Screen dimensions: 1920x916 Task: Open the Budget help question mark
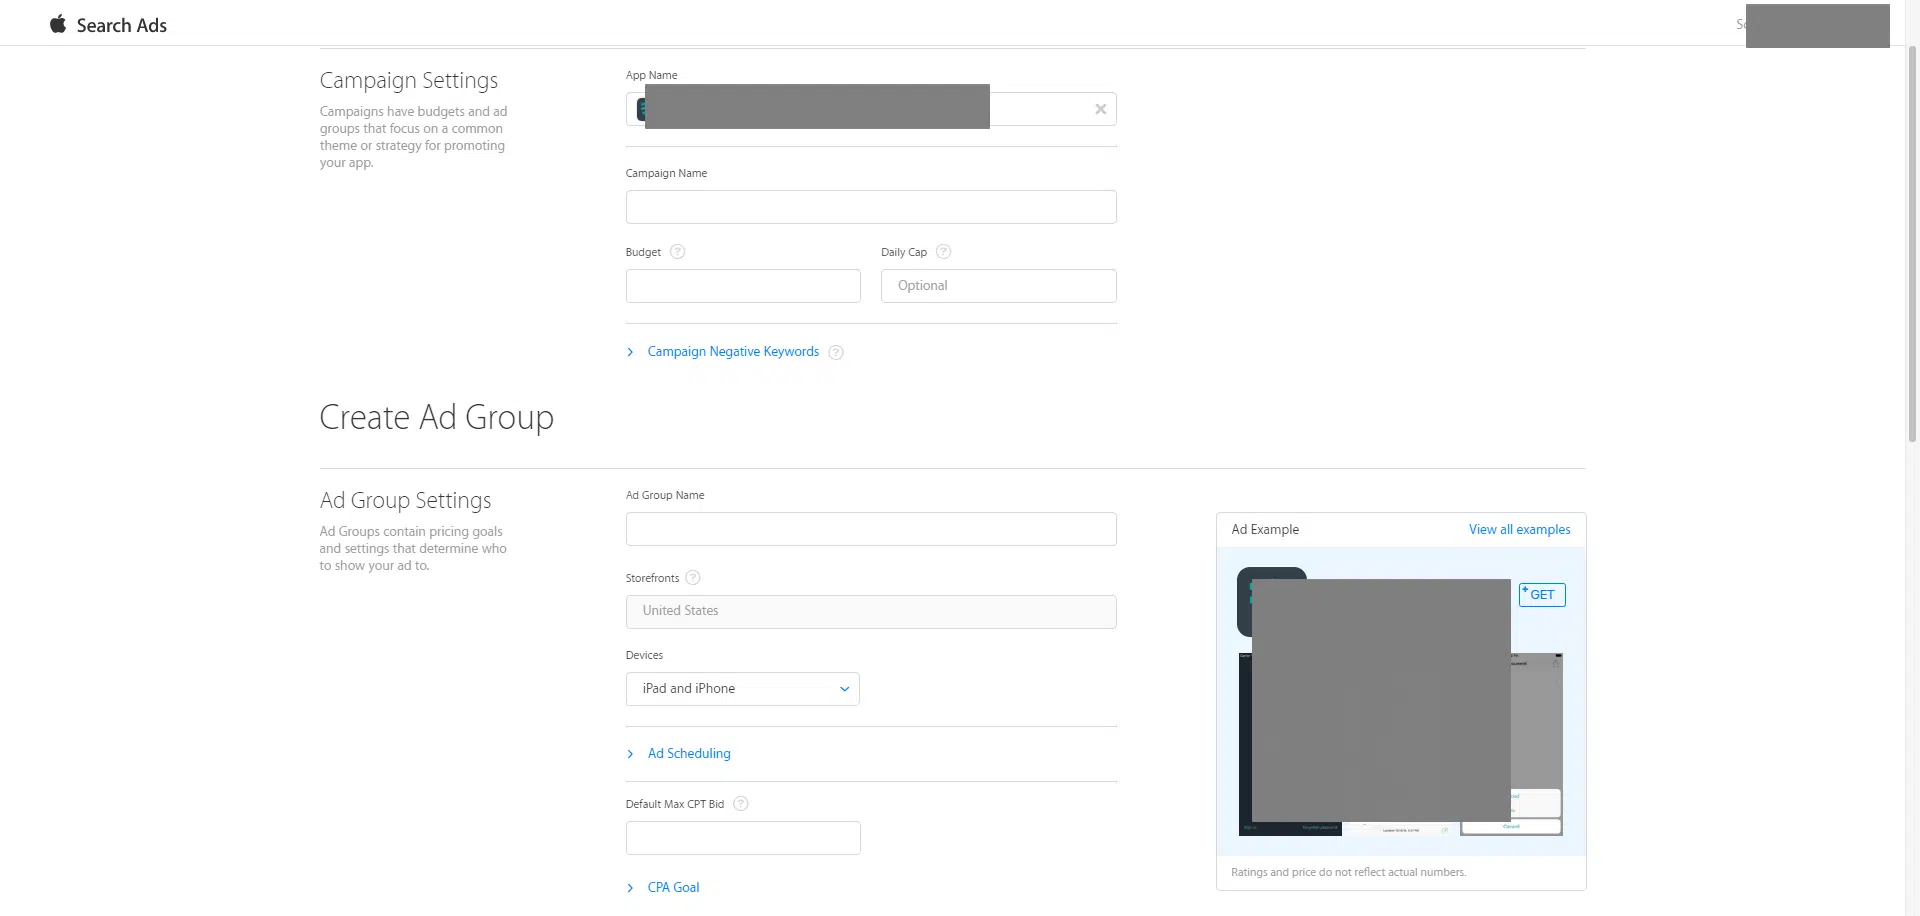(x=677, y=252)
